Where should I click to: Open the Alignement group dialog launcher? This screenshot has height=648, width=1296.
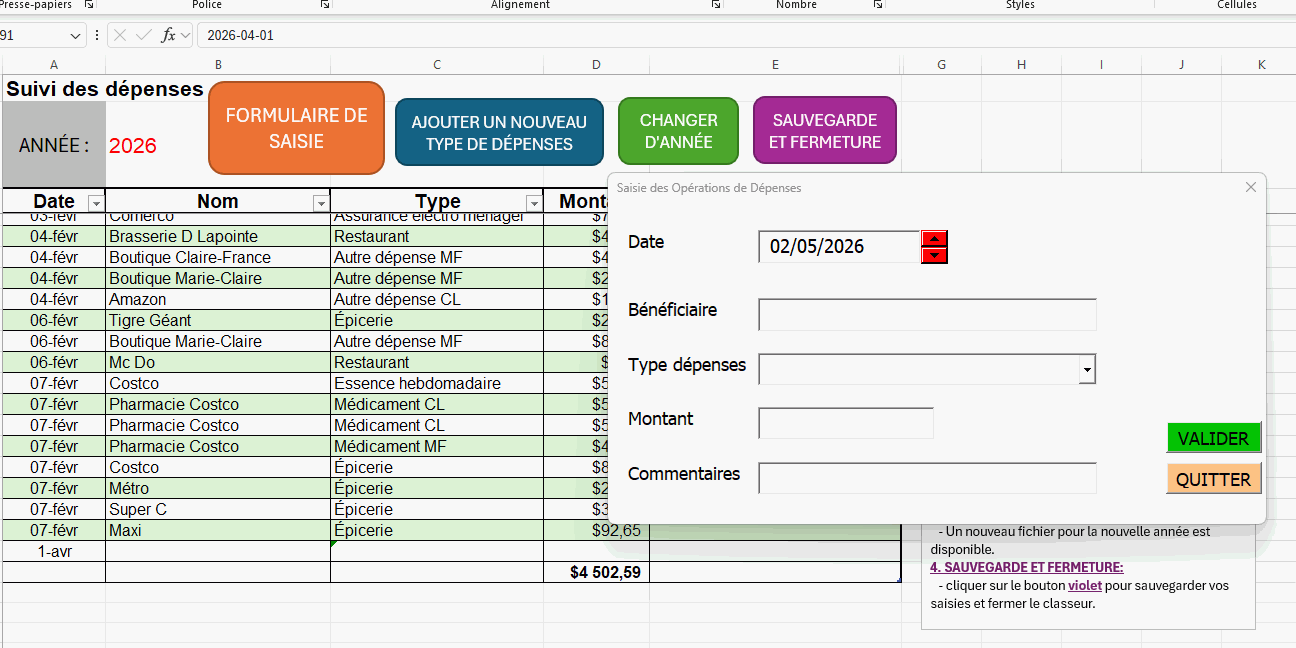click(x=716, y=5)
